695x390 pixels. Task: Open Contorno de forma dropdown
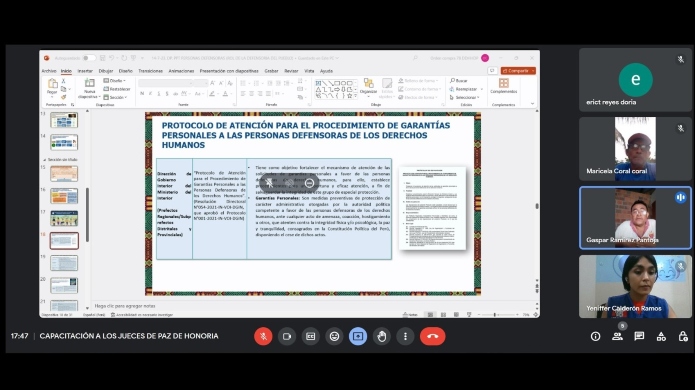[x=418, y=89]
